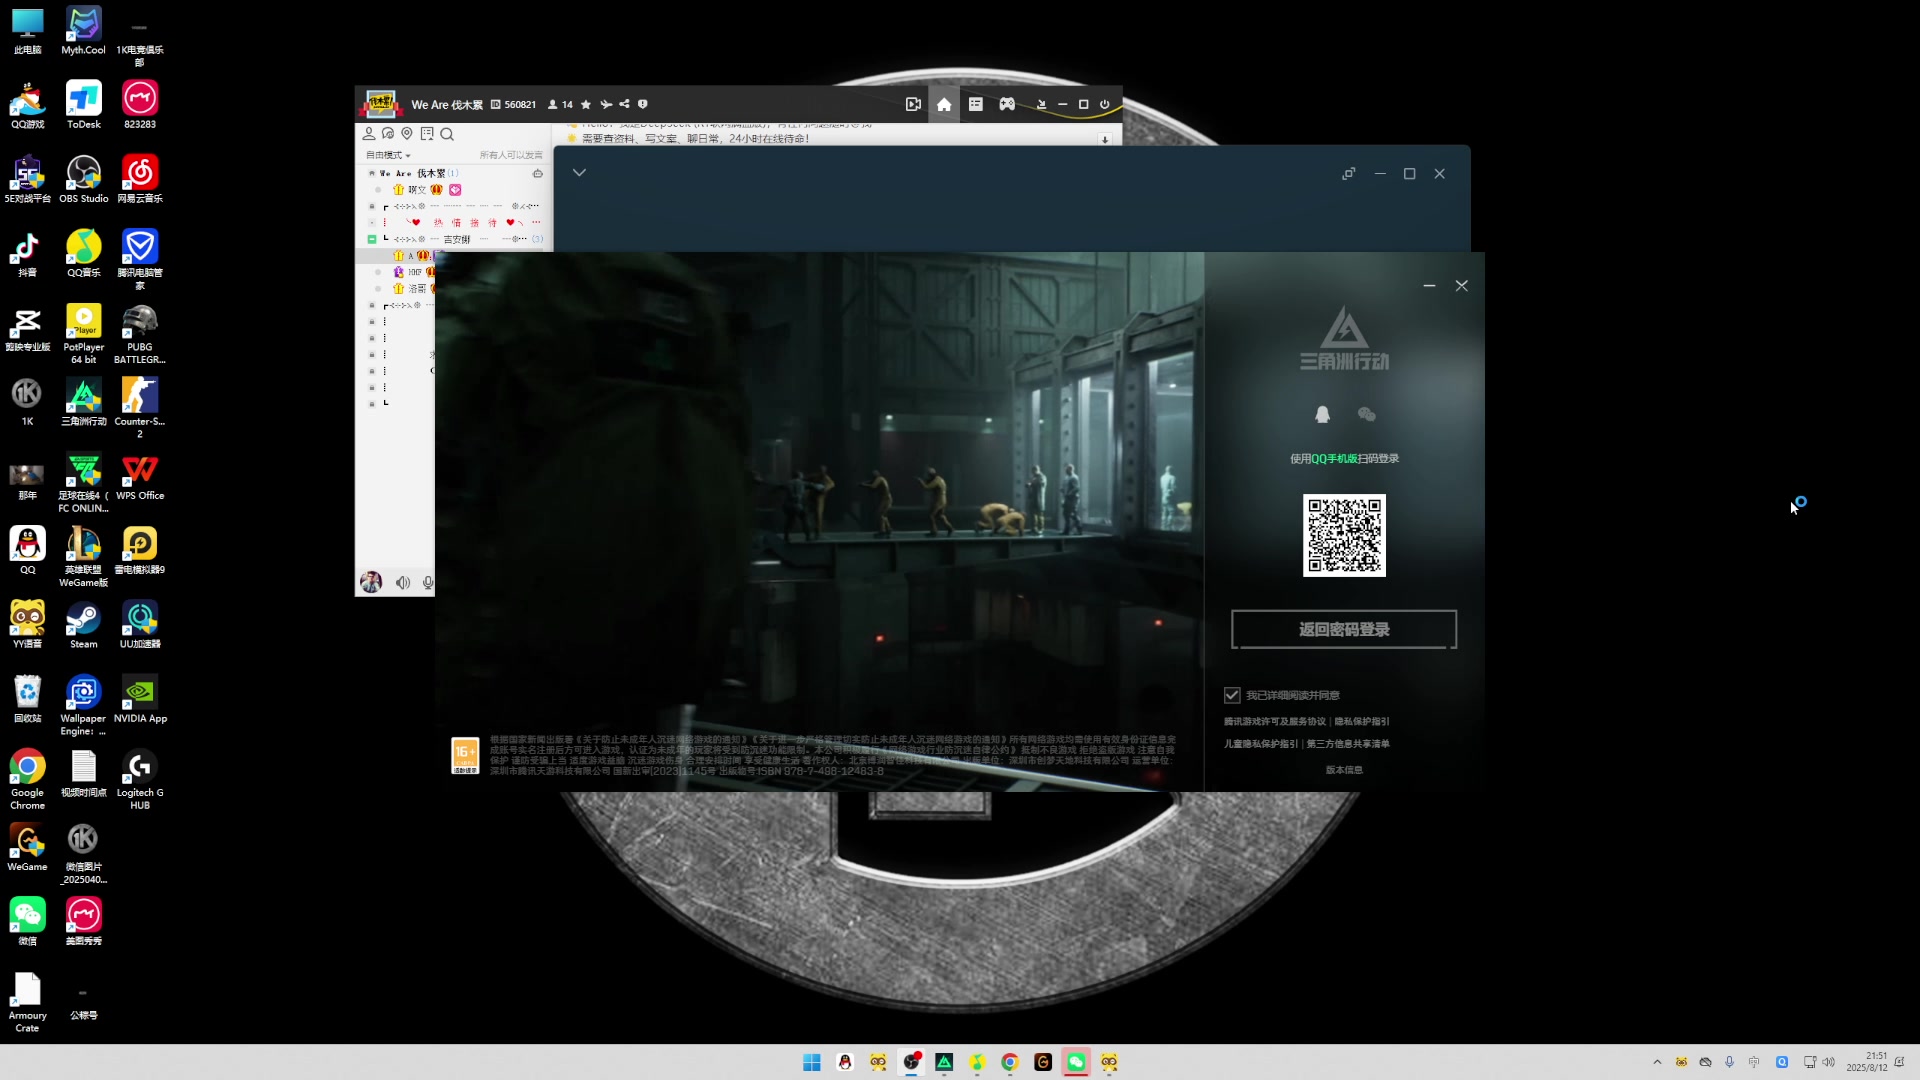Open UU加速器 desktop shortcut
Screen dimensions: 1920x1080
(140, 625)
